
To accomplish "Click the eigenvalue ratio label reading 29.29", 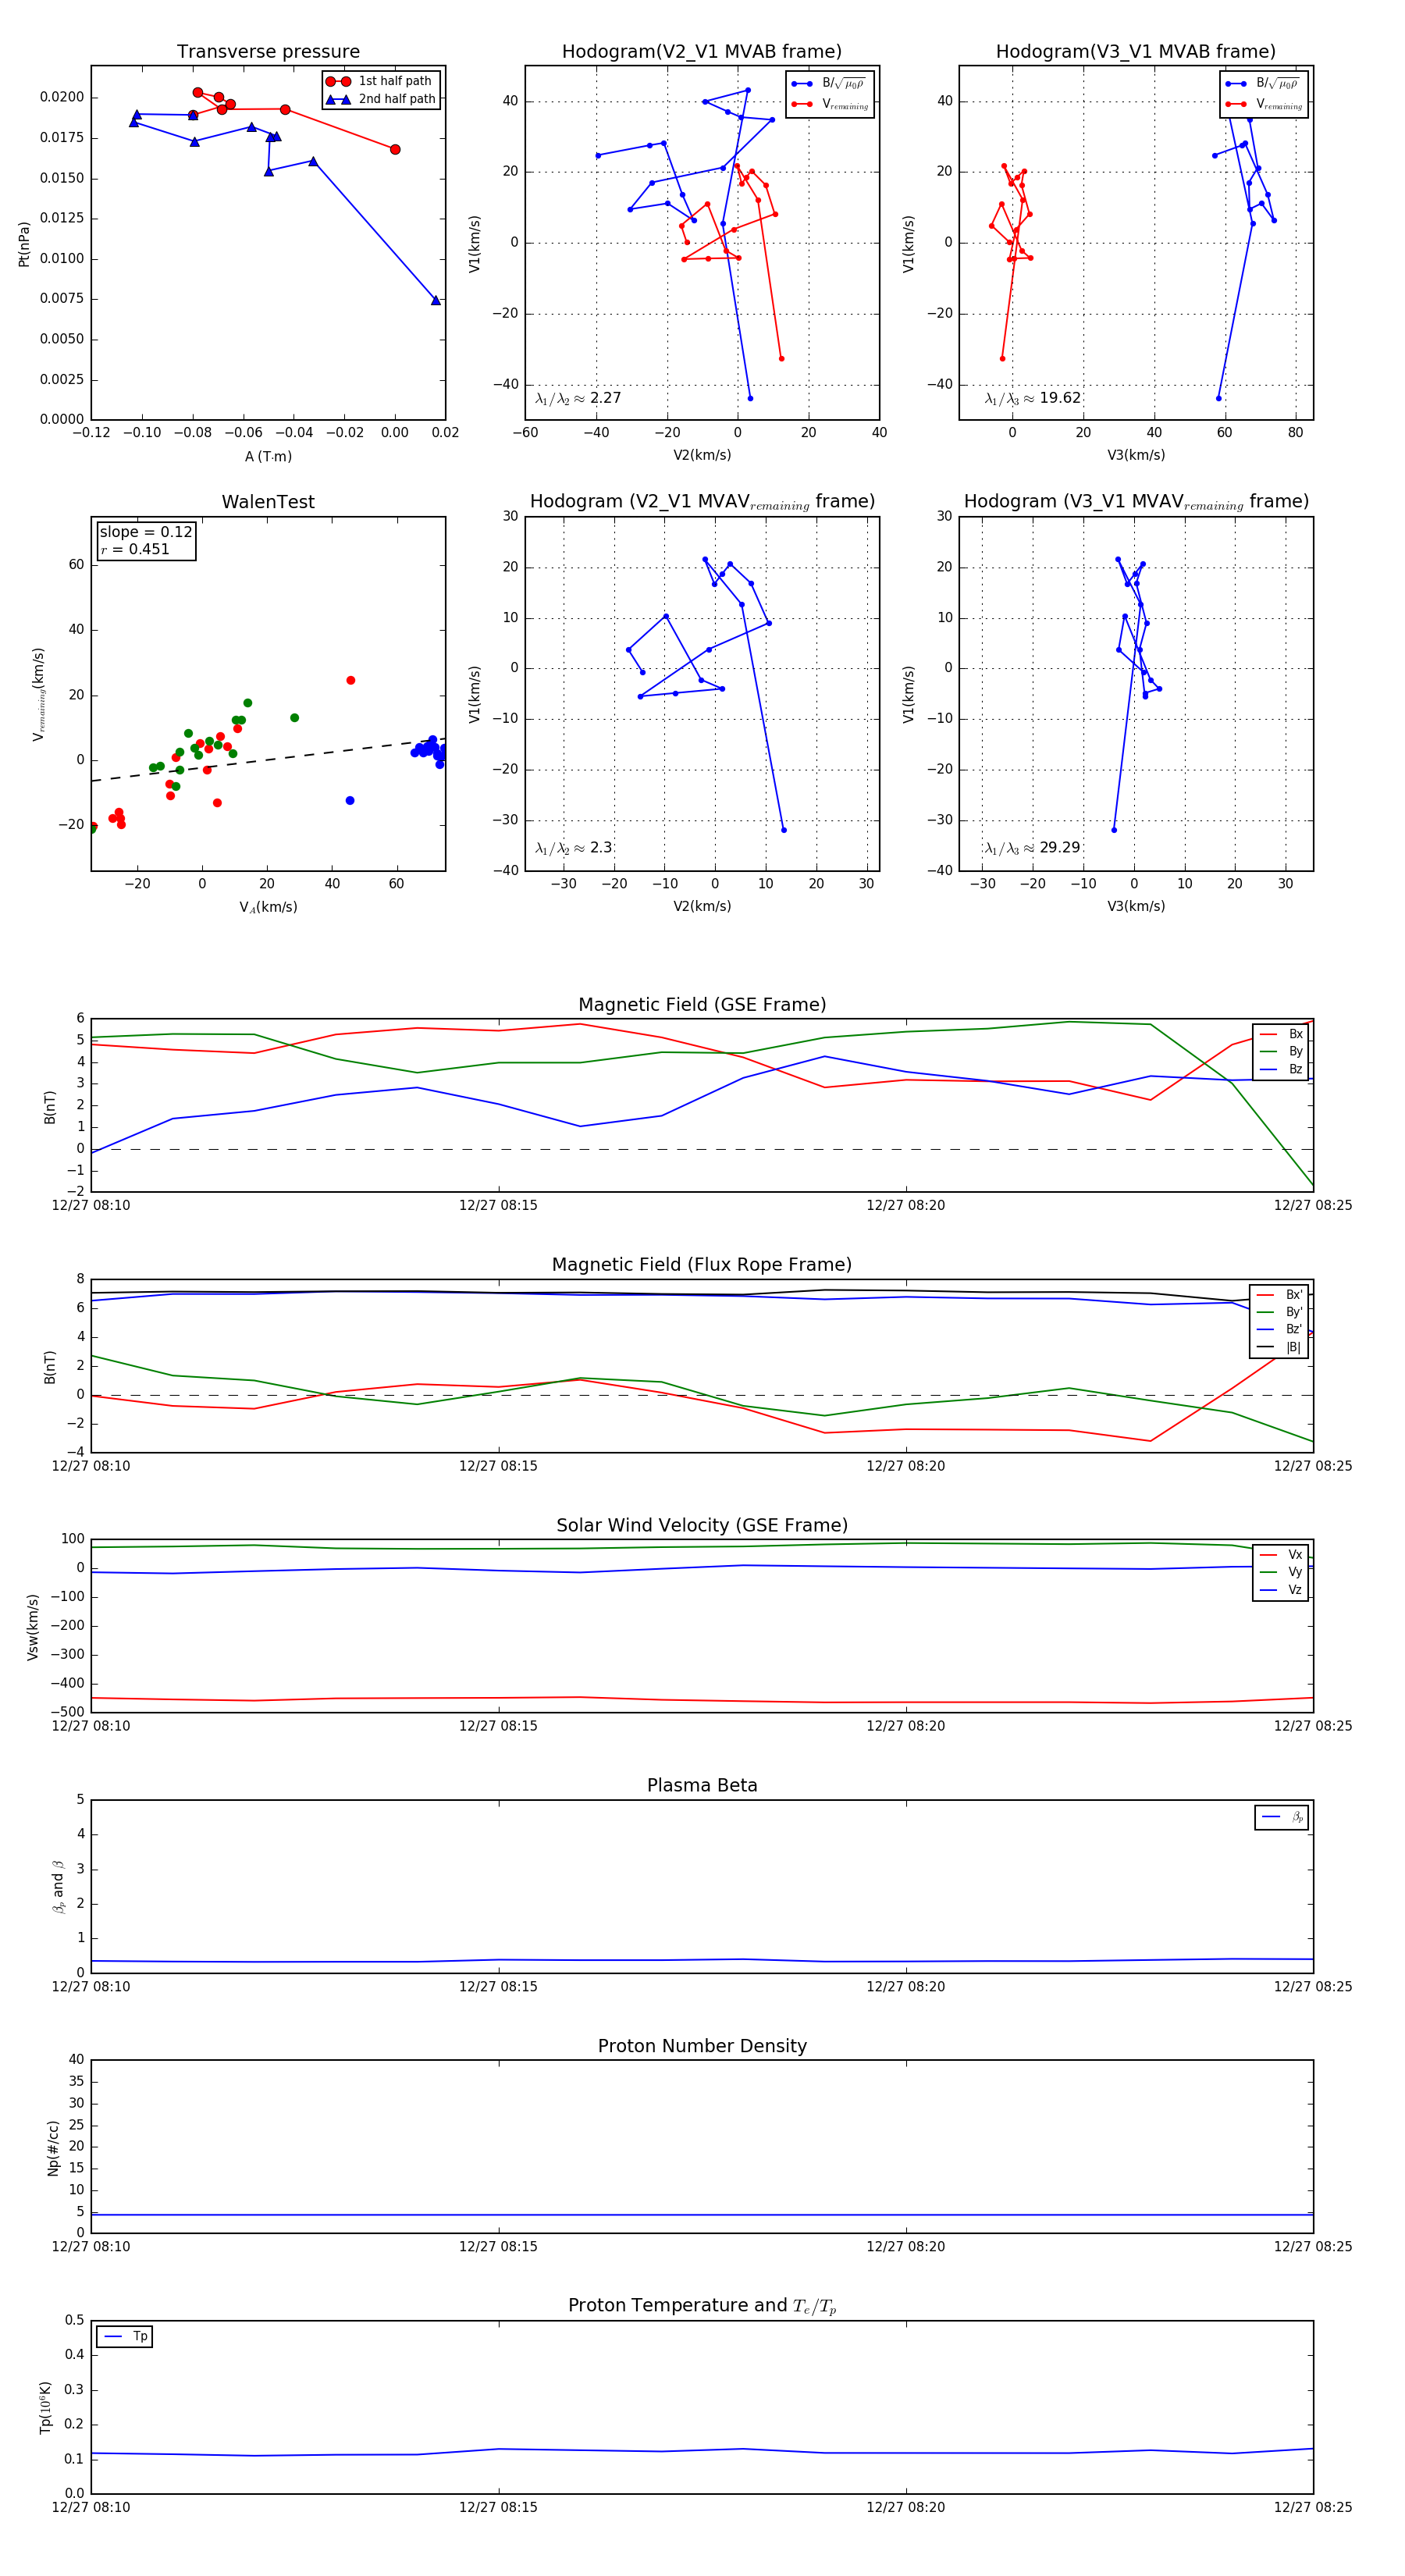I will tap(1033, 848).
